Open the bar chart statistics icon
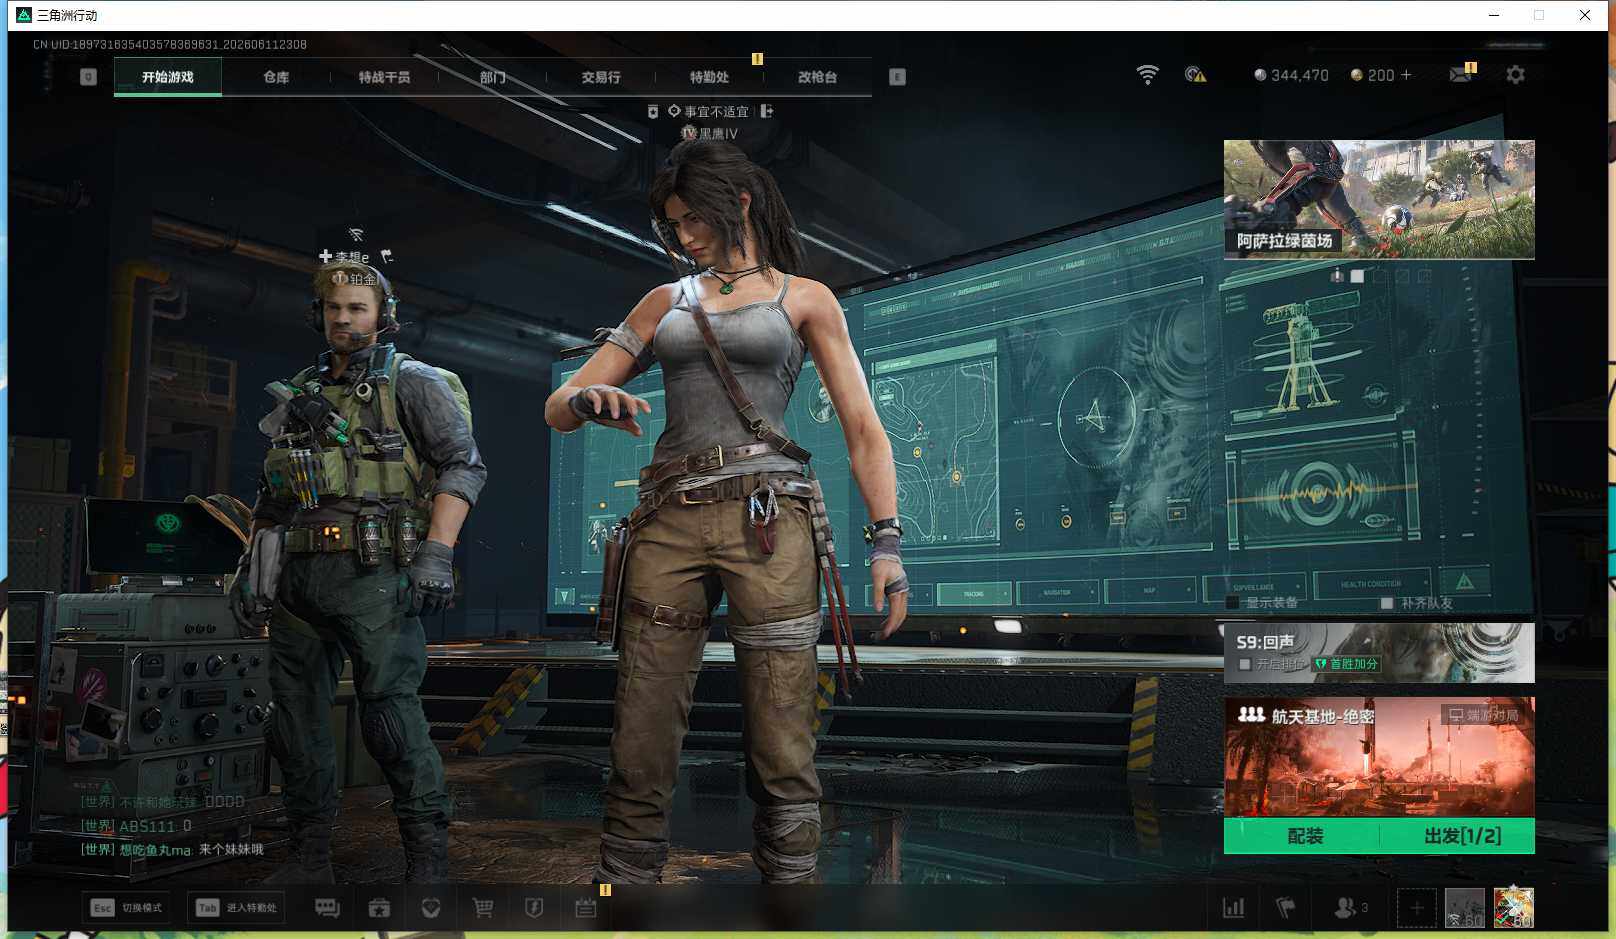Screen dimensions: 1616x939 tap(1234, 908)
